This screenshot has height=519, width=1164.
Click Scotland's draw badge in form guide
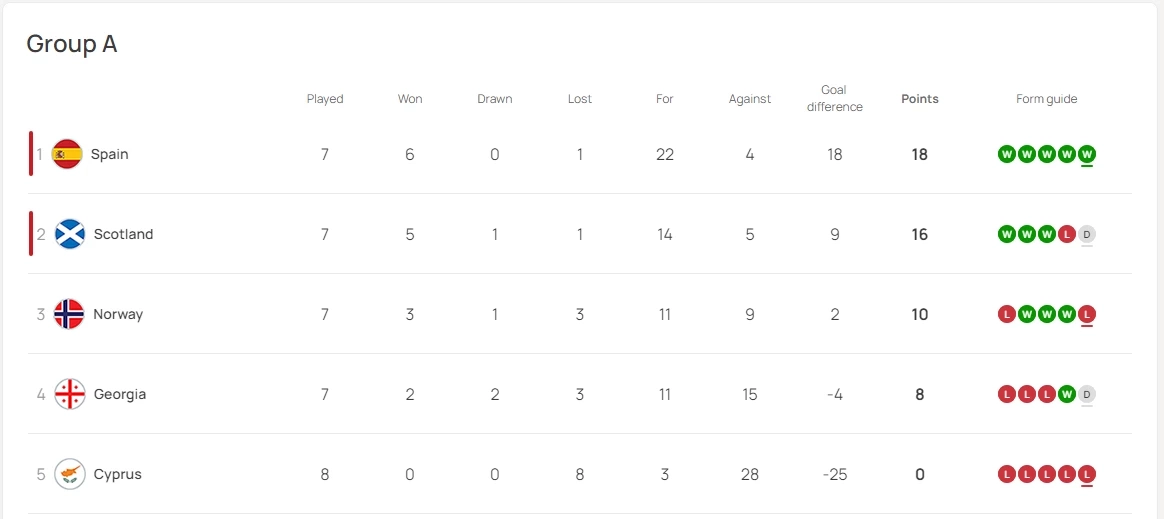[1087, 234]
